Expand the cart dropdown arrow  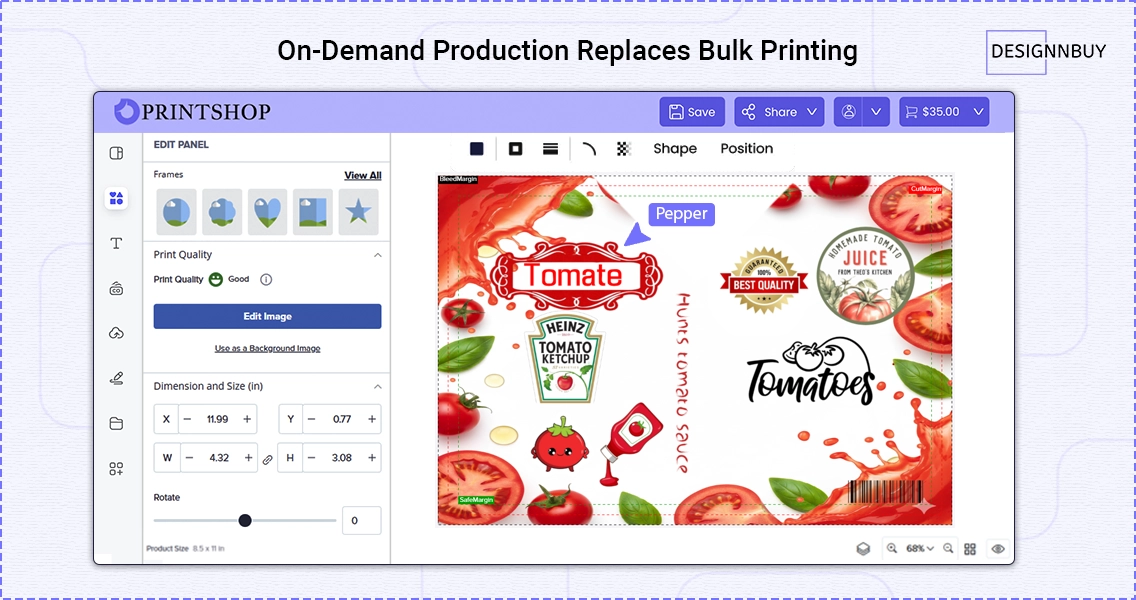click(979, 112)
